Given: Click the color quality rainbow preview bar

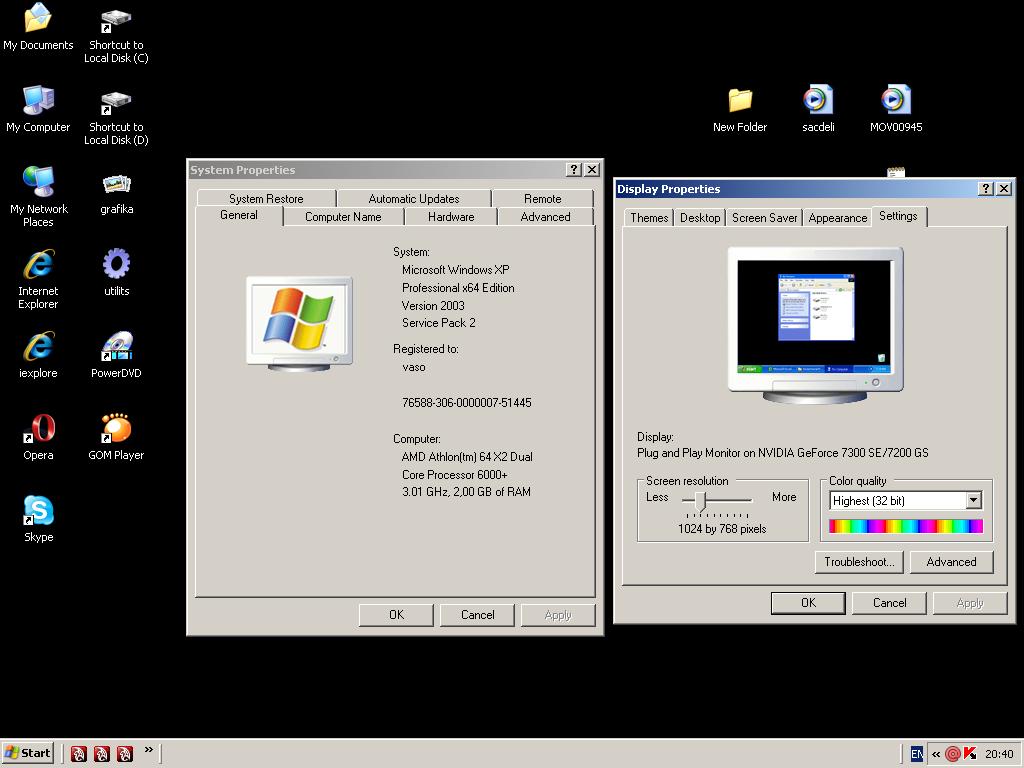Looking at the screenshot, I should [x=906, y=526].
